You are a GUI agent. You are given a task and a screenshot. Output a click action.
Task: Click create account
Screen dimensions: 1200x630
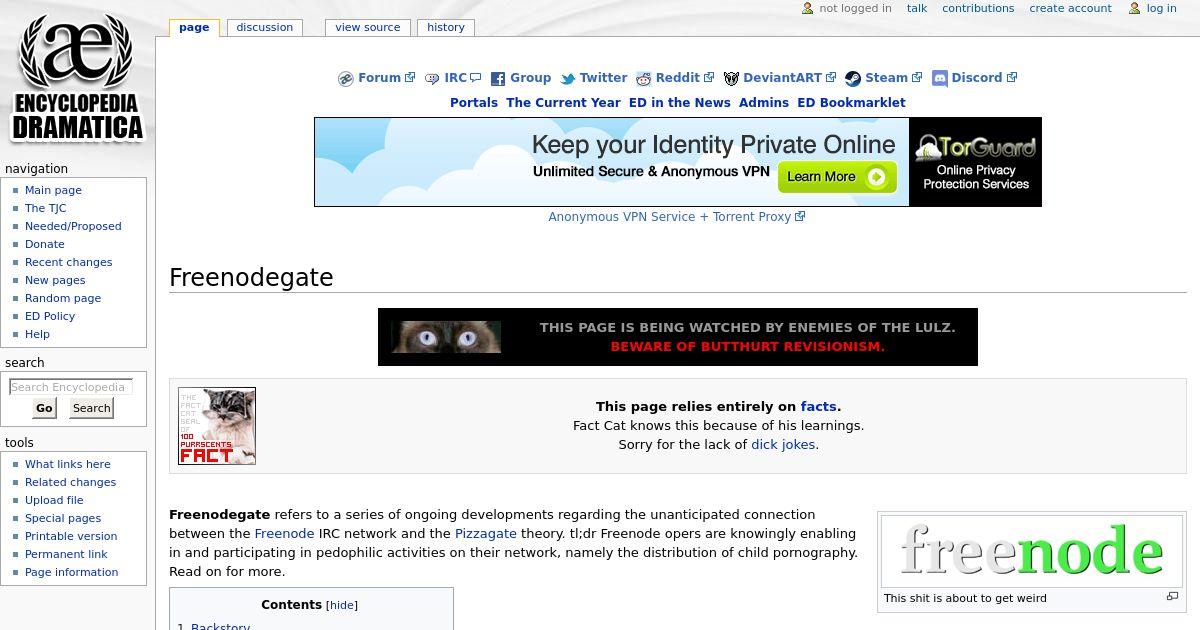tap(1070, 8)
